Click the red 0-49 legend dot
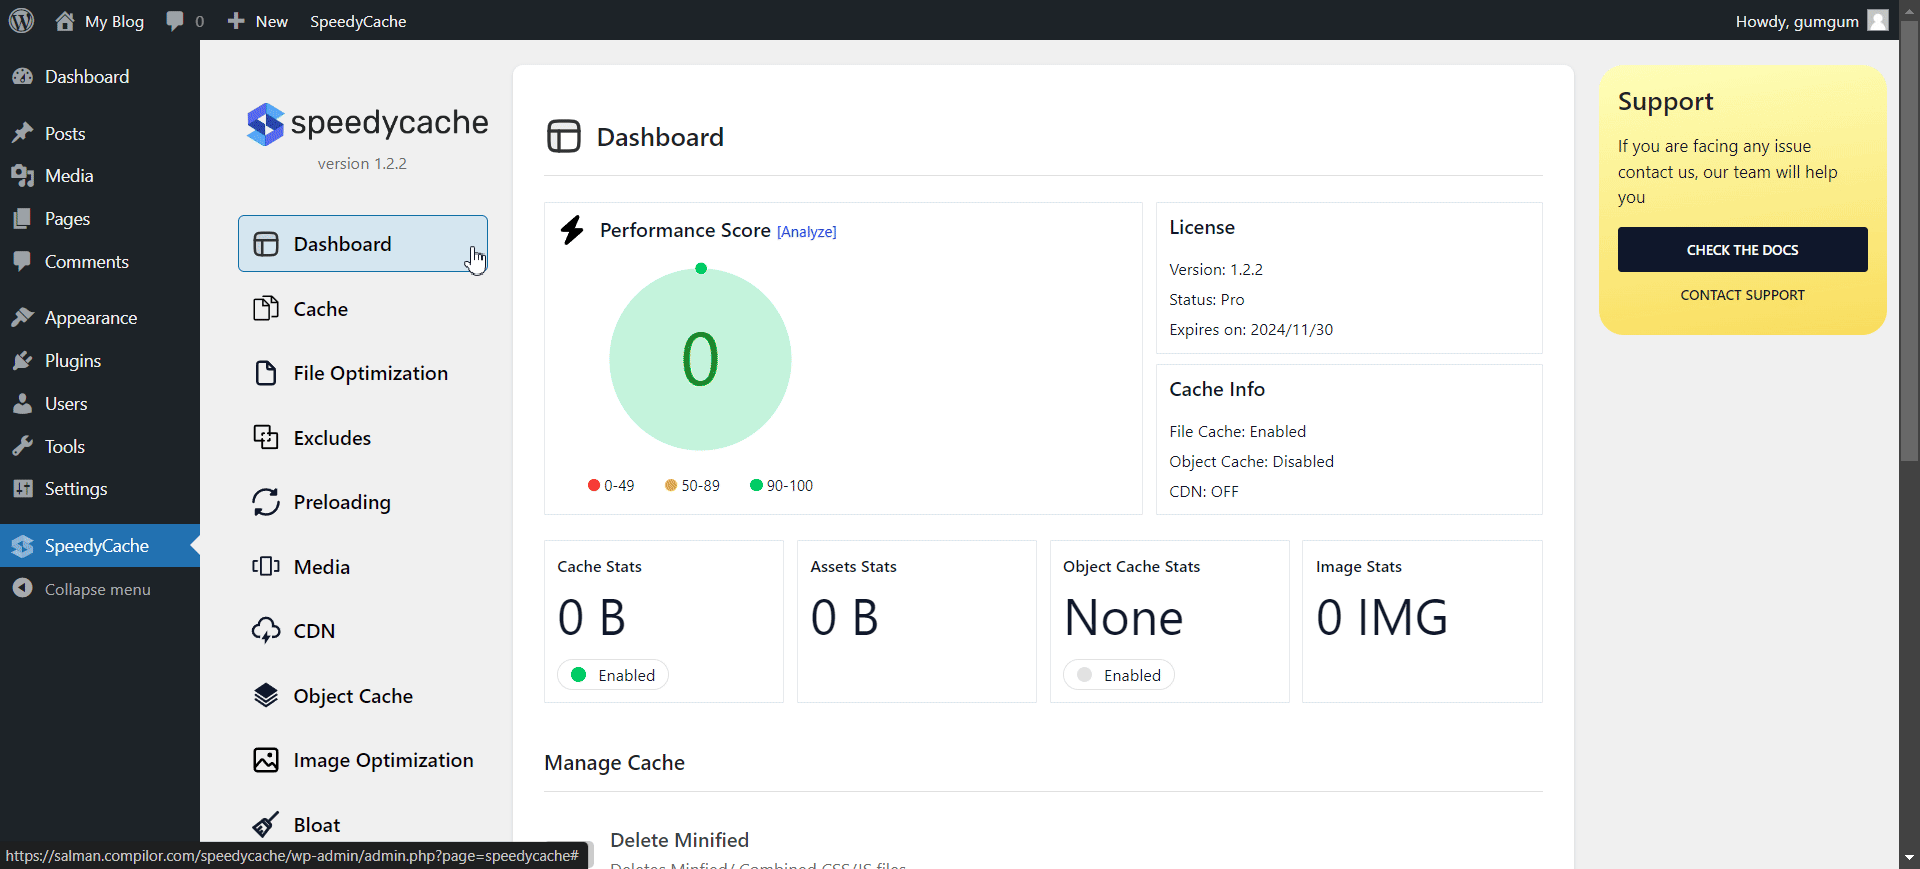The width and height of the screenshot is (1920, 869). (594, 485)
